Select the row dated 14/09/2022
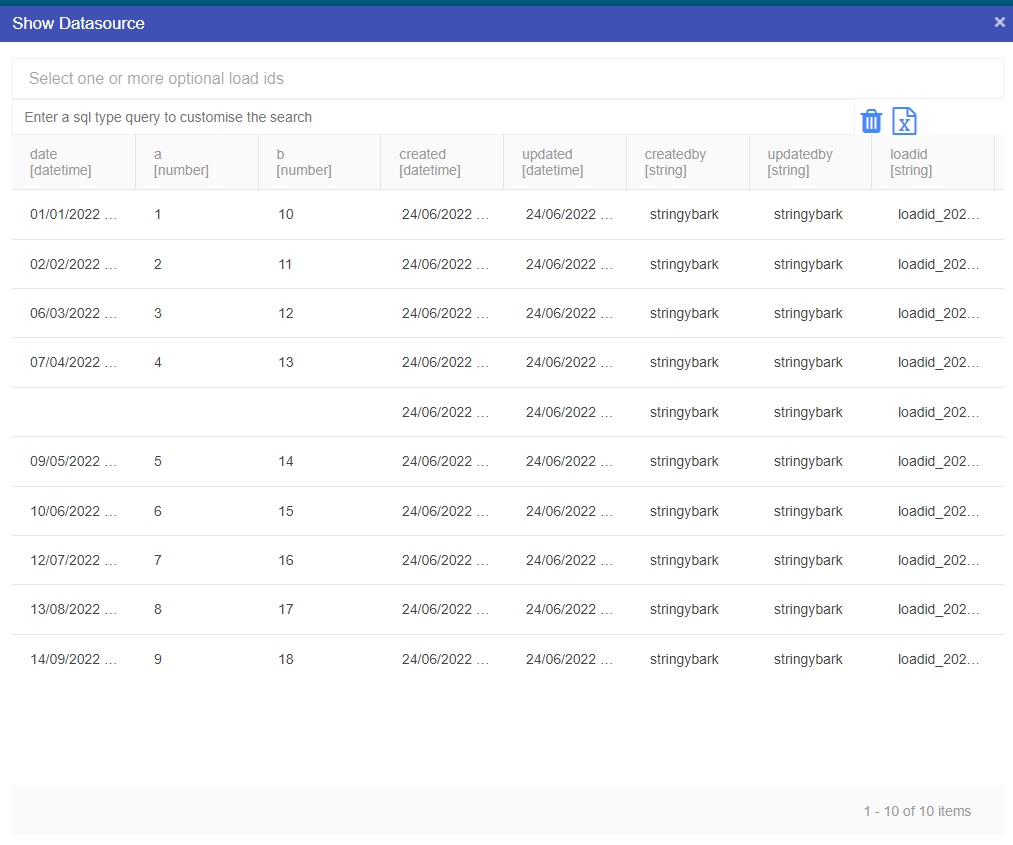Screen dimensions: 1013x845 click(73, 659)
